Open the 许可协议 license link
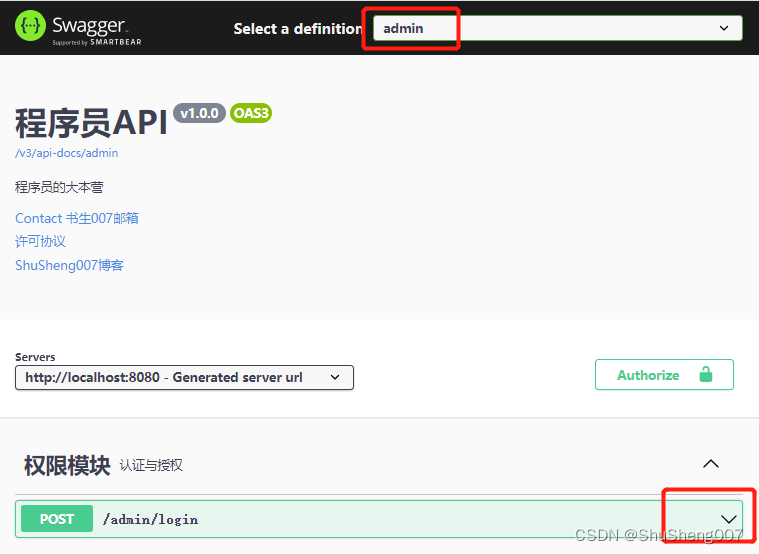 coord(41,241)
